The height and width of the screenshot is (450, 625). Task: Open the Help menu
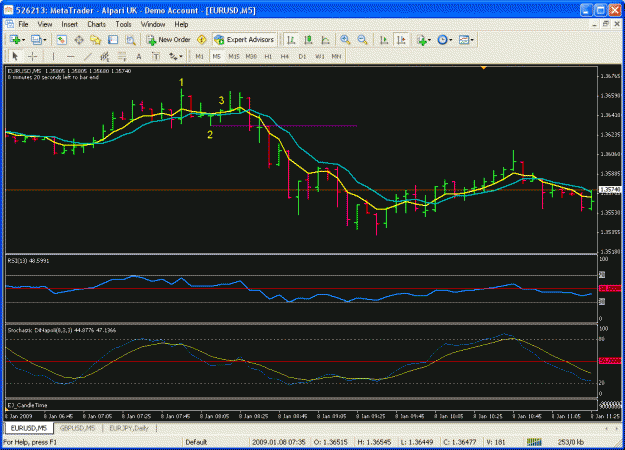tap(181, 24)
